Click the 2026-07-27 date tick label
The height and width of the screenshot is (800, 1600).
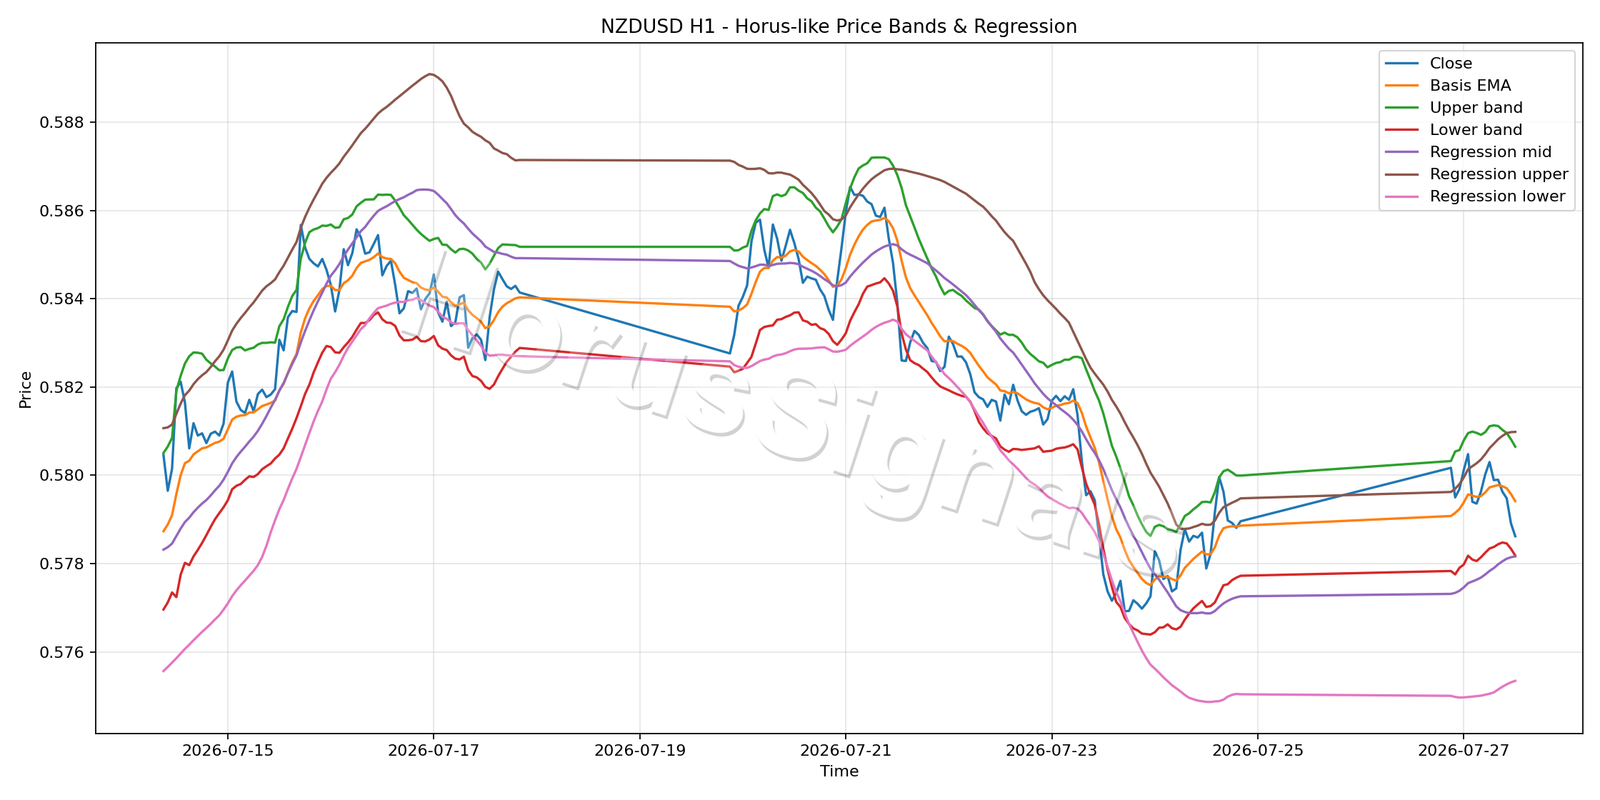pyautogui.click(x=1464, y=750)
